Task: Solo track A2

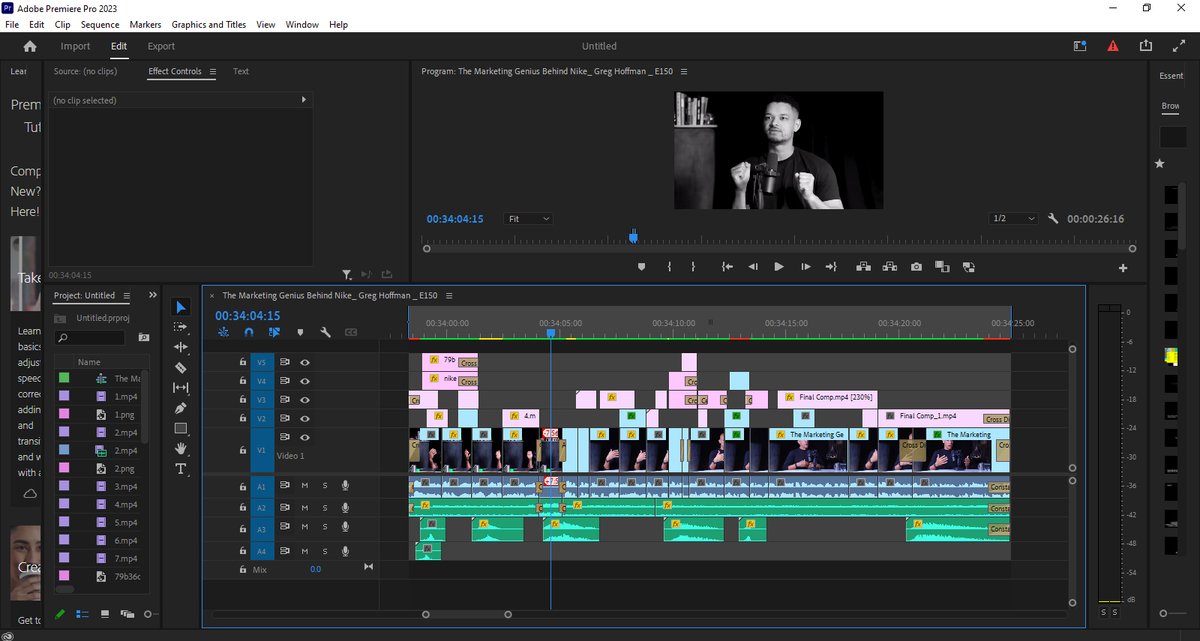Action: [x=324, y=508]
